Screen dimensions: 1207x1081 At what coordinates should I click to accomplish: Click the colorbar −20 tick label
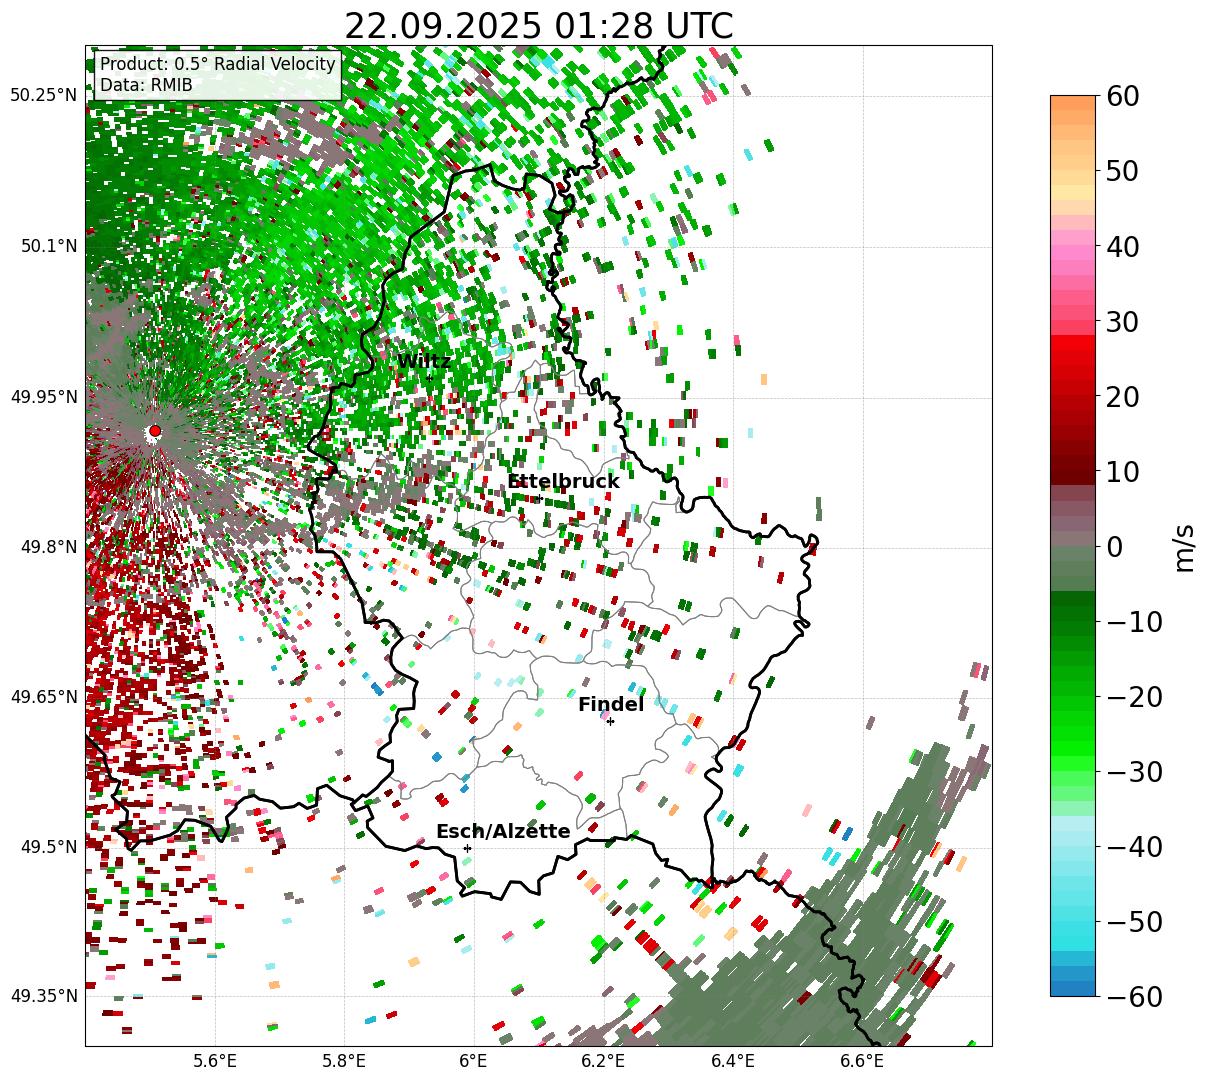tap(1135, 697)
